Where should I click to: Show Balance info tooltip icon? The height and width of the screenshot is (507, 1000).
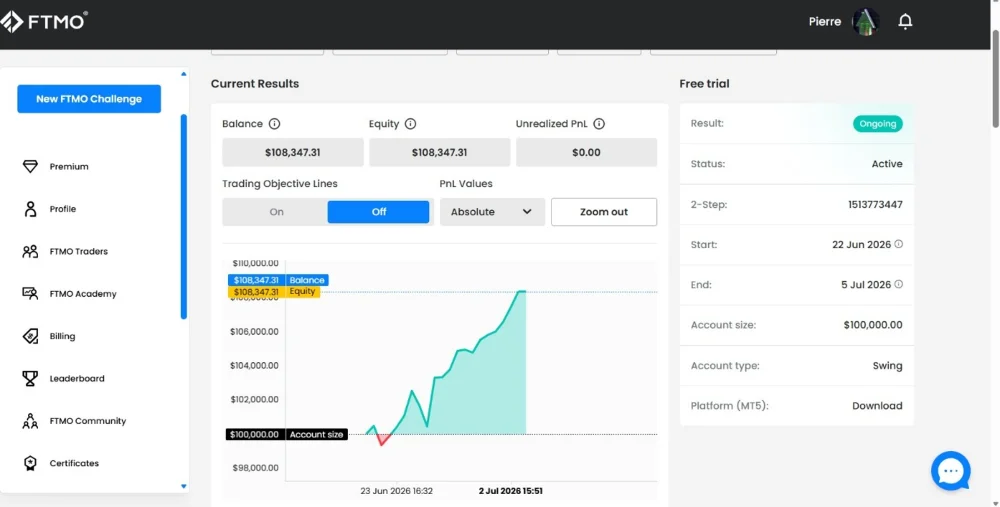point(274,124)
